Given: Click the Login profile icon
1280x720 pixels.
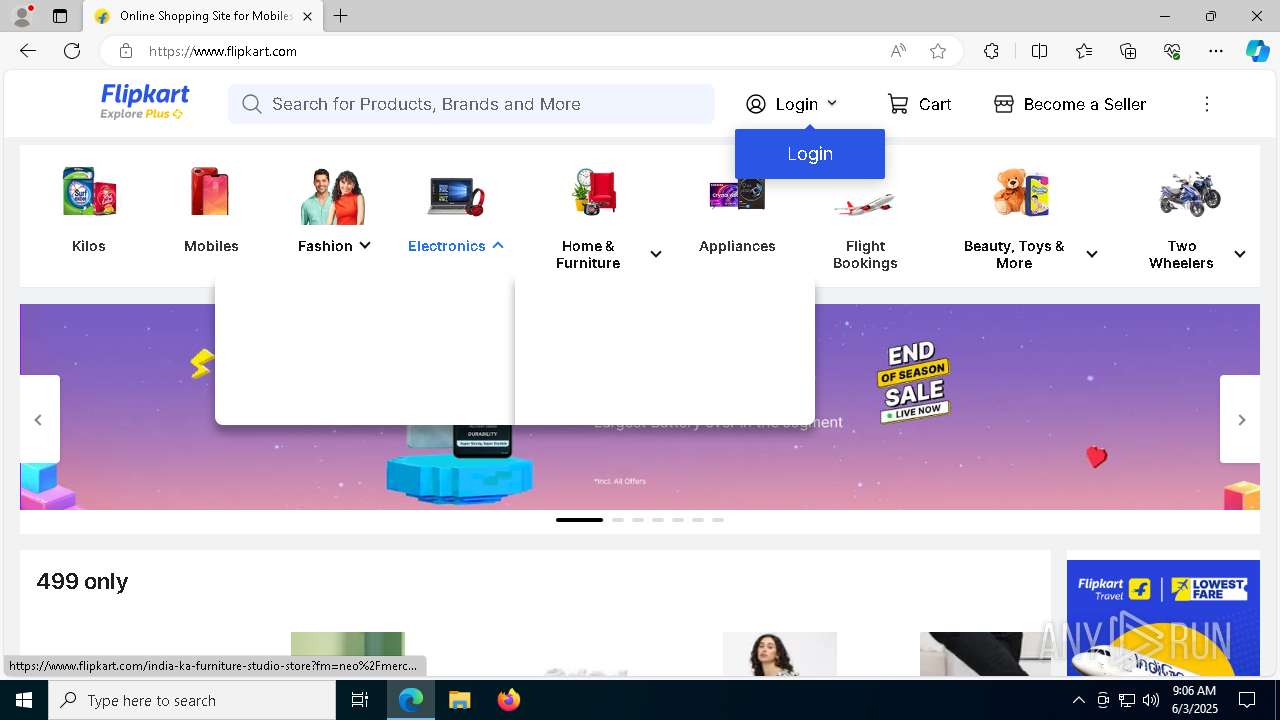Looking at the screenshot, I should click(756, 104).
